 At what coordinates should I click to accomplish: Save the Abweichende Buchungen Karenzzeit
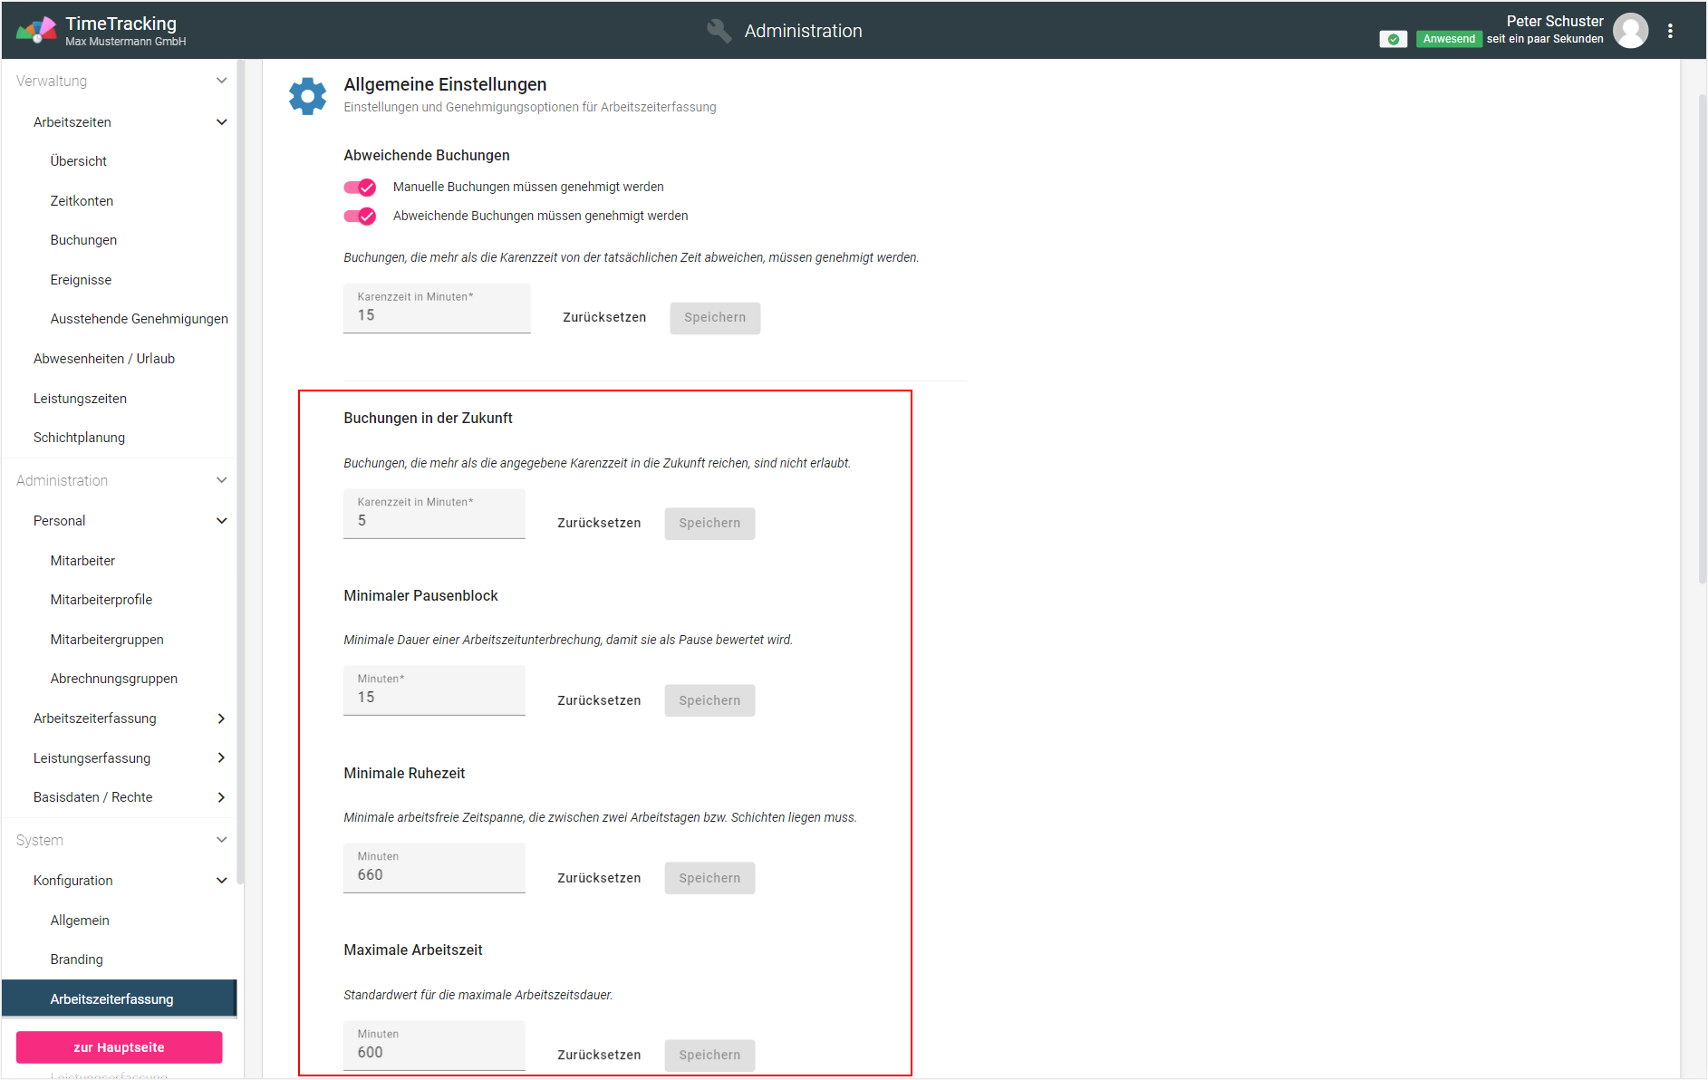pos(715,318)
